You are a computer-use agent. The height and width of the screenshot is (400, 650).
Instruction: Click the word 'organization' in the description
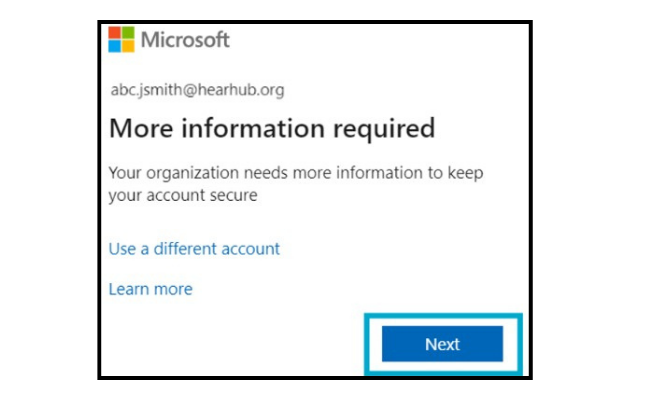(x=192, y=174)
